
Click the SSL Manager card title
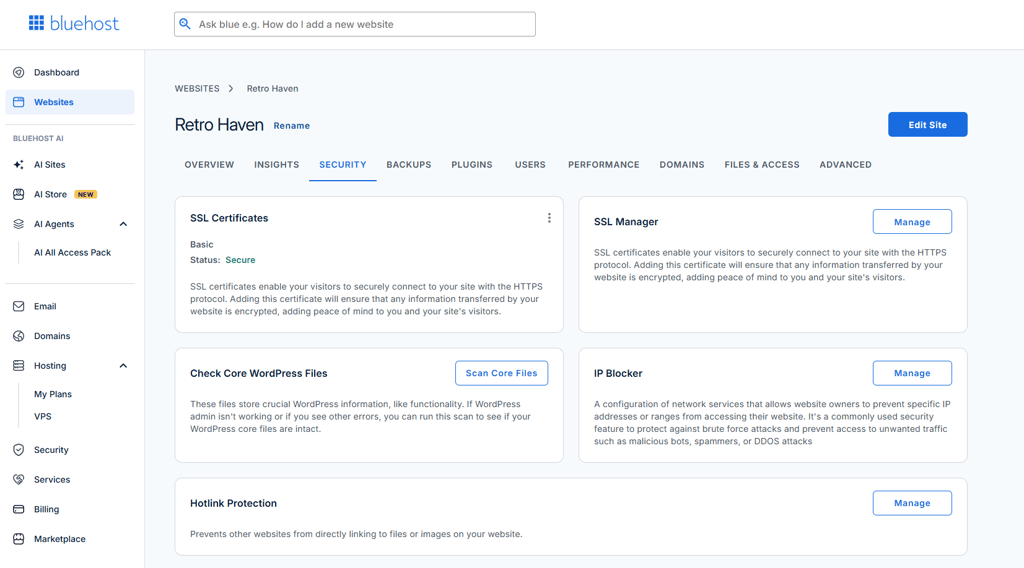coord(626,222)
